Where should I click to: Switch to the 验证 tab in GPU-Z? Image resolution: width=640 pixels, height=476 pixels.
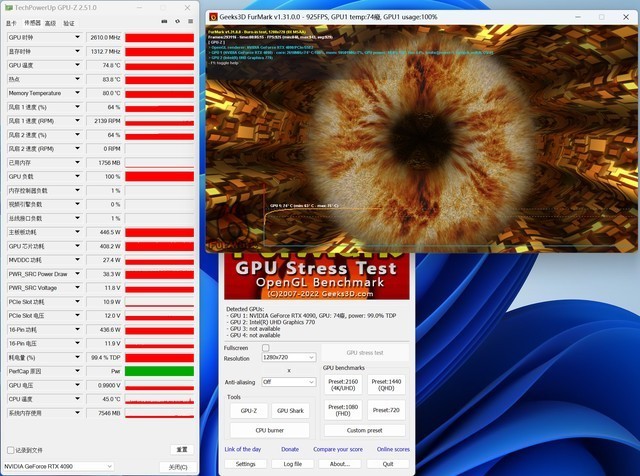click(69, 22)
